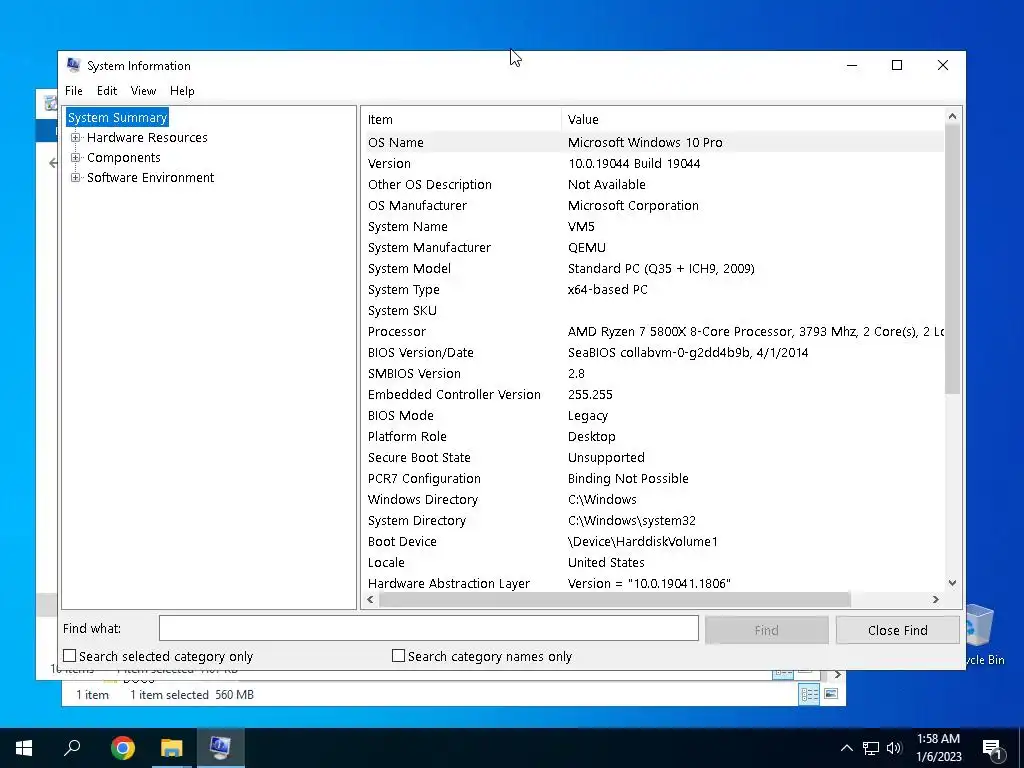Click the Find button

(767, 630)
